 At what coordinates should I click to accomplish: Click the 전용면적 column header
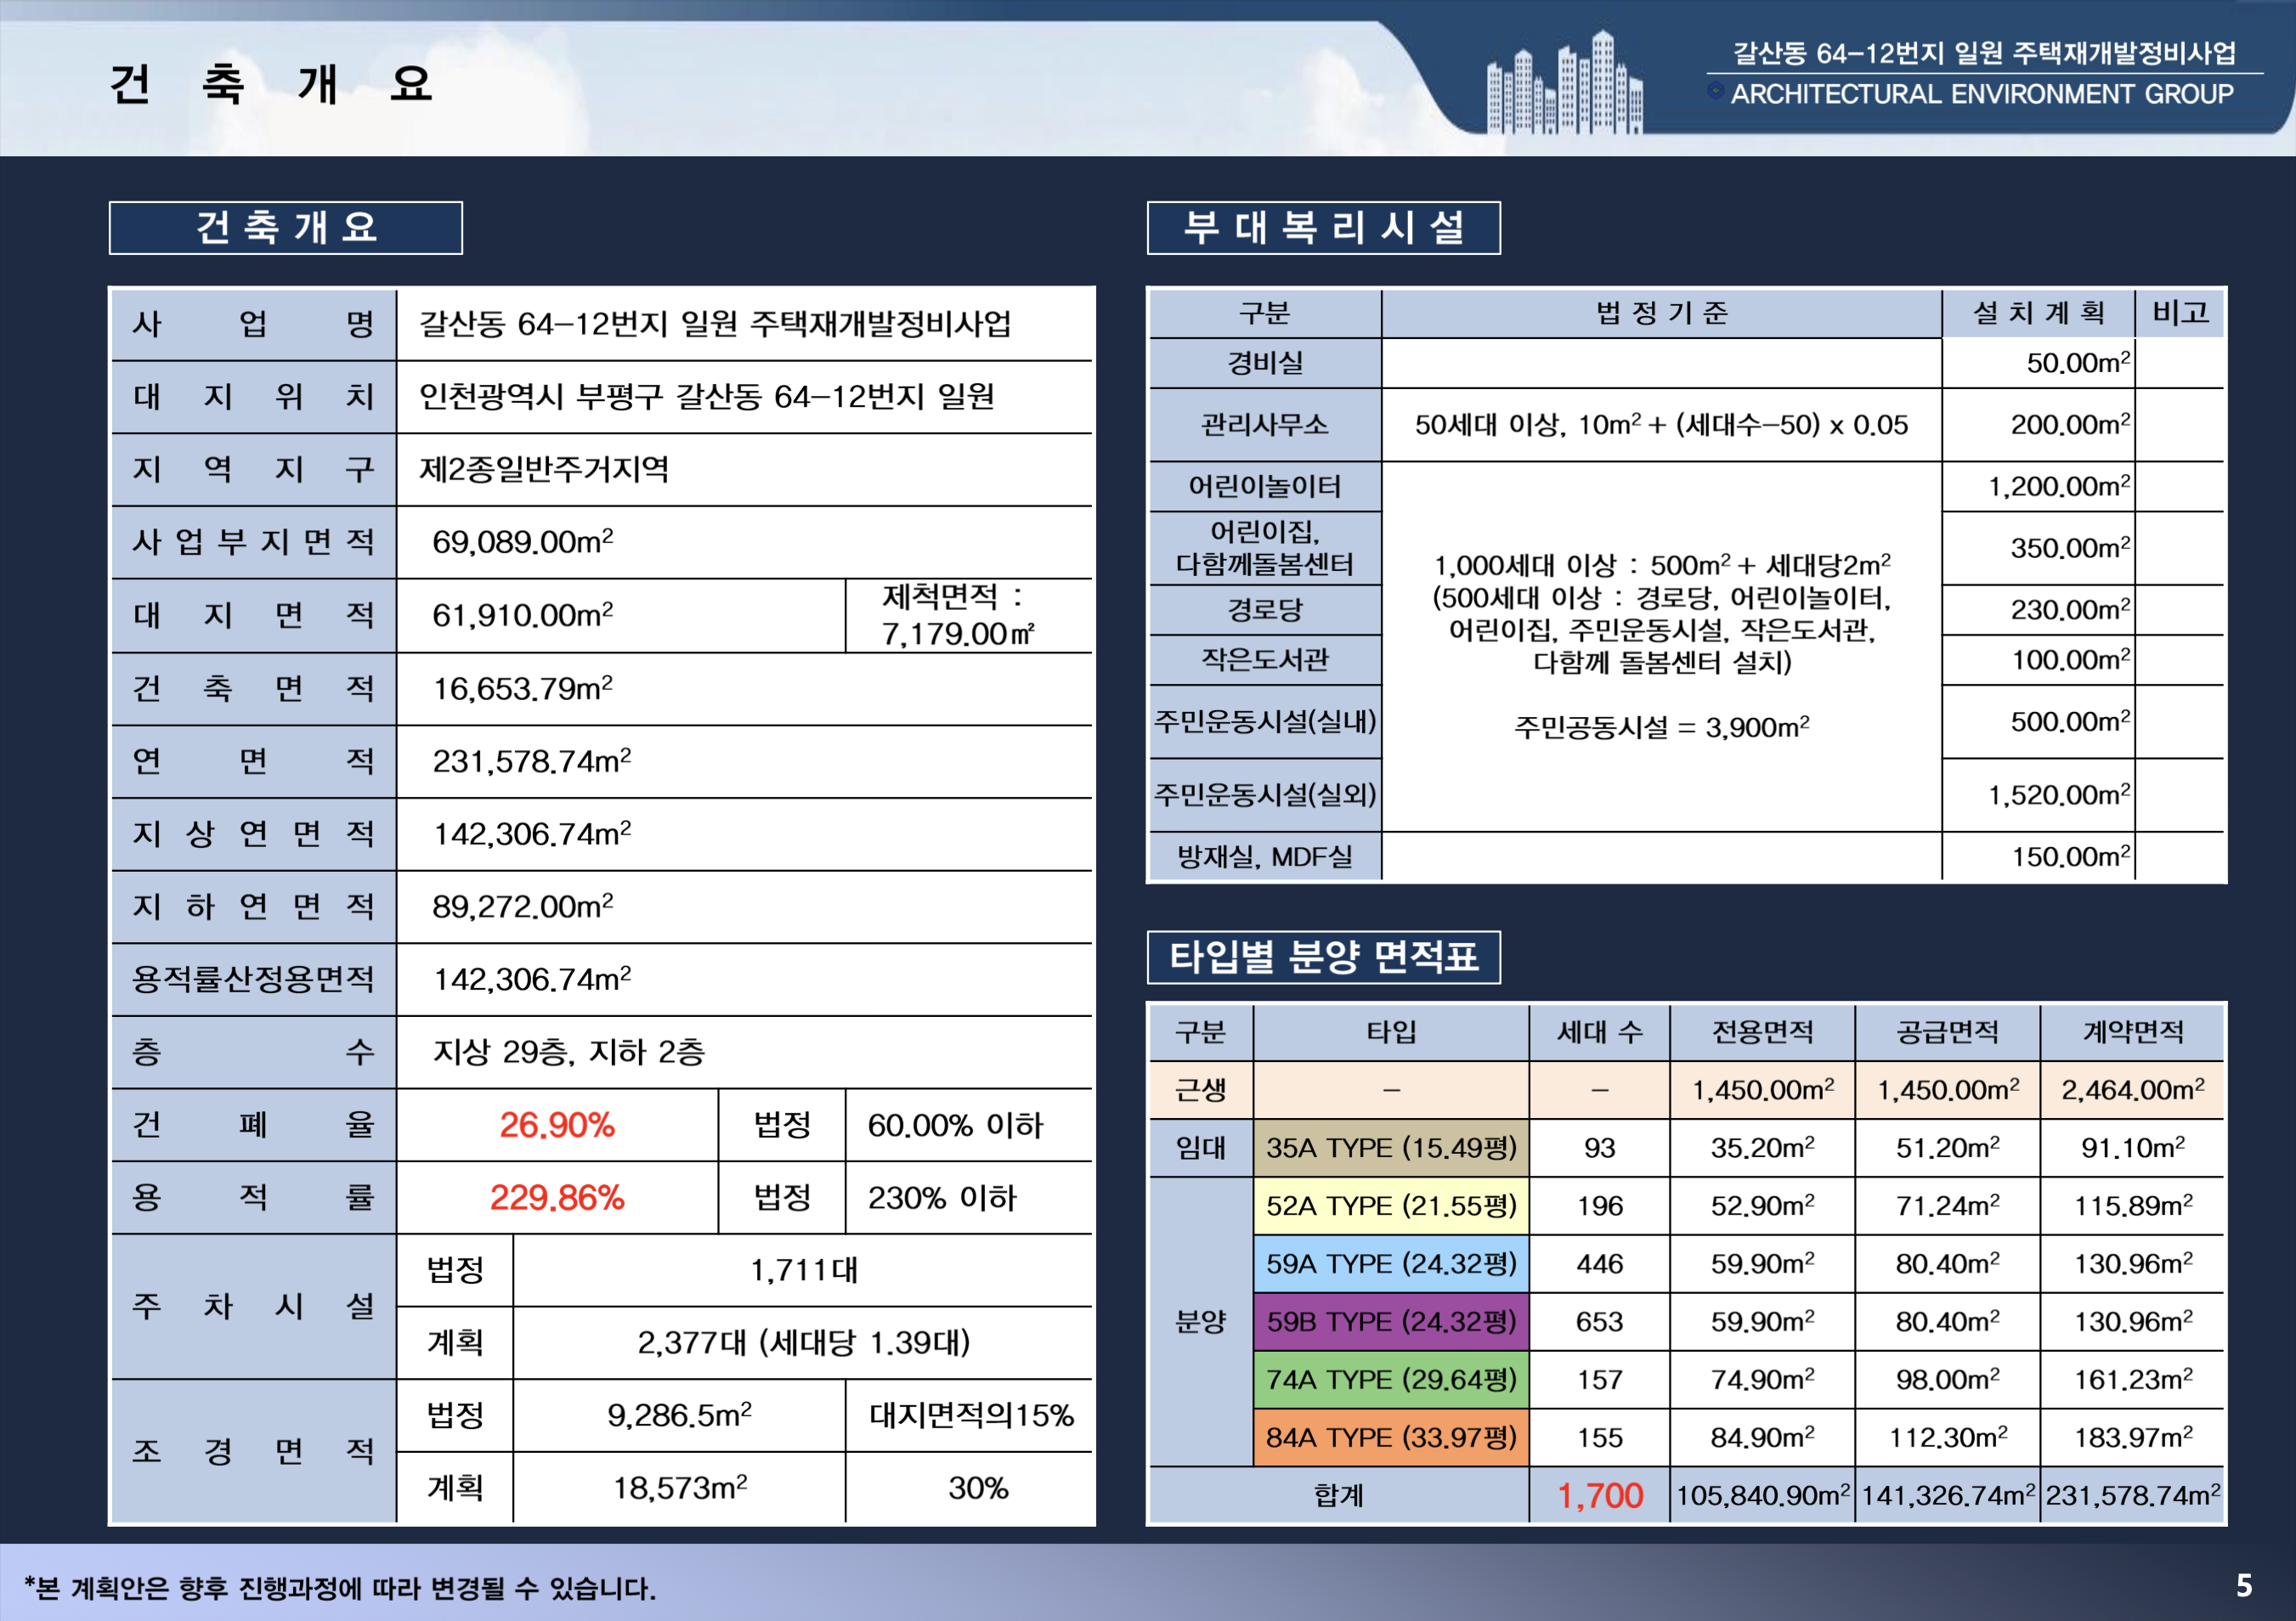[x=1761, y=1032]
